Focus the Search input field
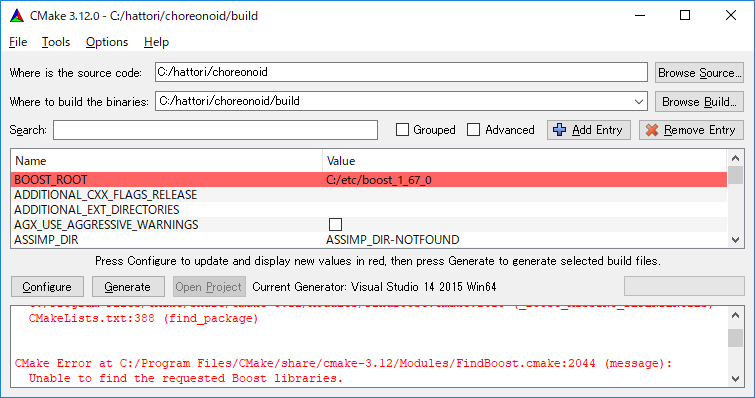The image size is (755, 398). [x=215, y=130]
